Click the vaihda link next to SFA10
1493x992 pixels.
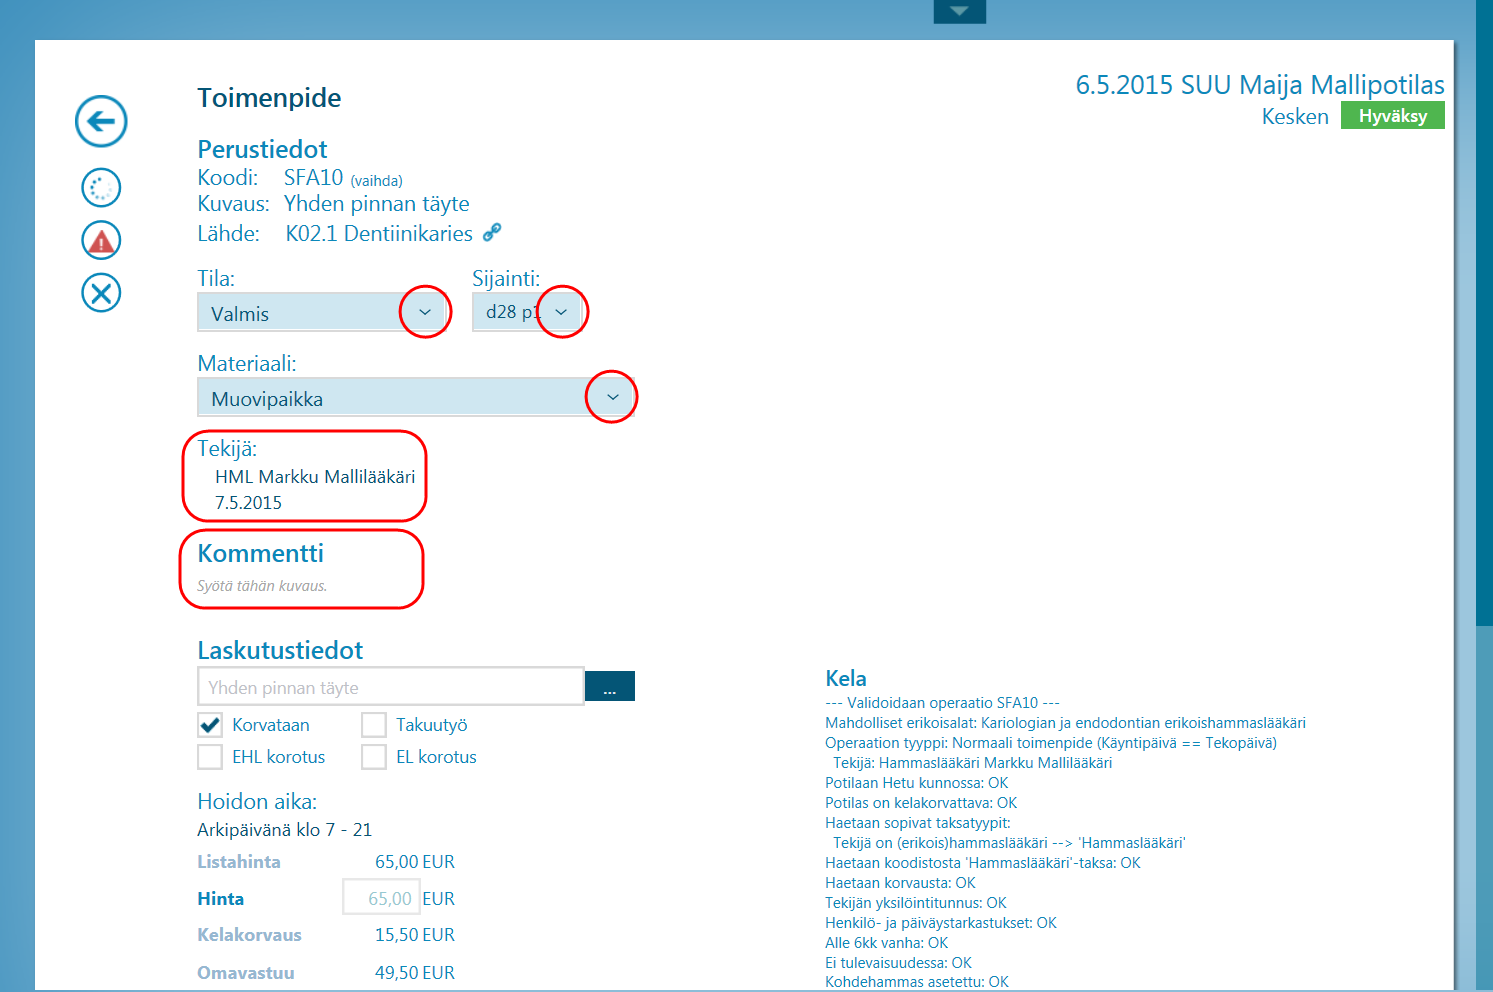pos(377,181)
